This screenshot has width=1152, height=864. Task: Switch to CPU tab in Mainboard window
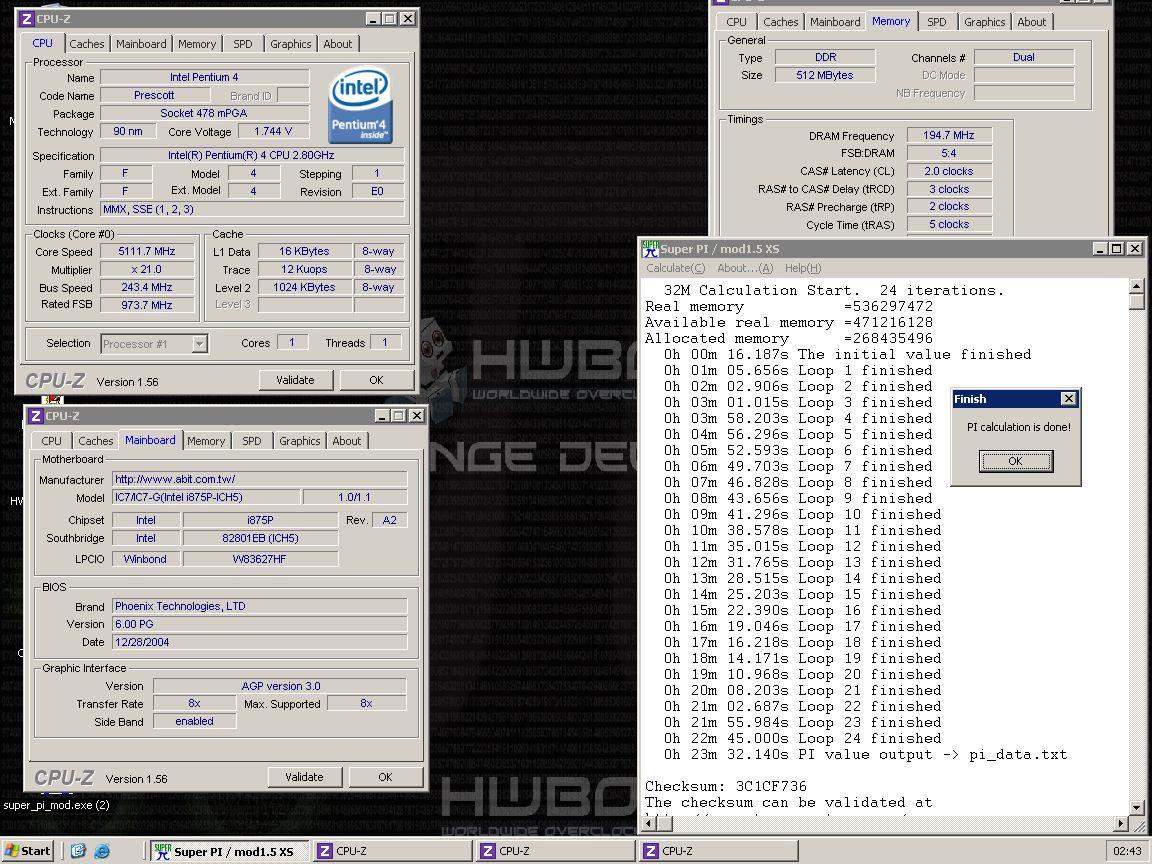coord(51,441)
